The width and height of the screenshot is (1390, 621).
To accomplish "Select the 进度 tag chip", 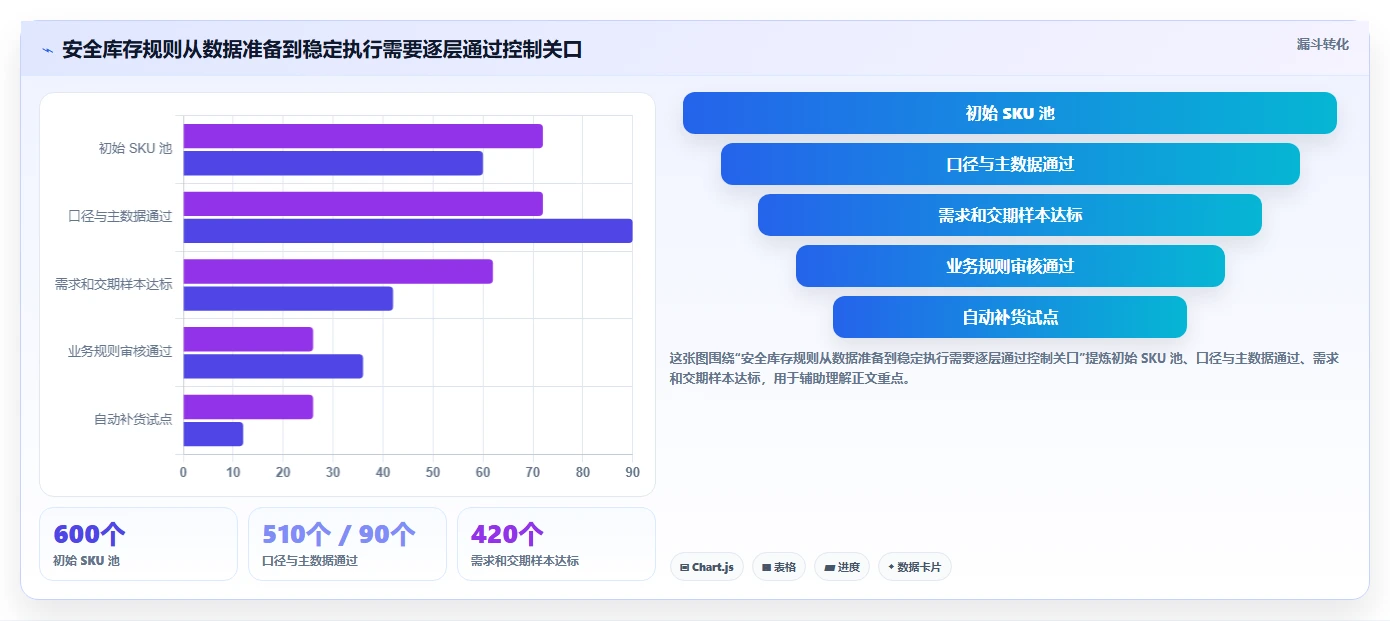I will [x=842, y=567].
